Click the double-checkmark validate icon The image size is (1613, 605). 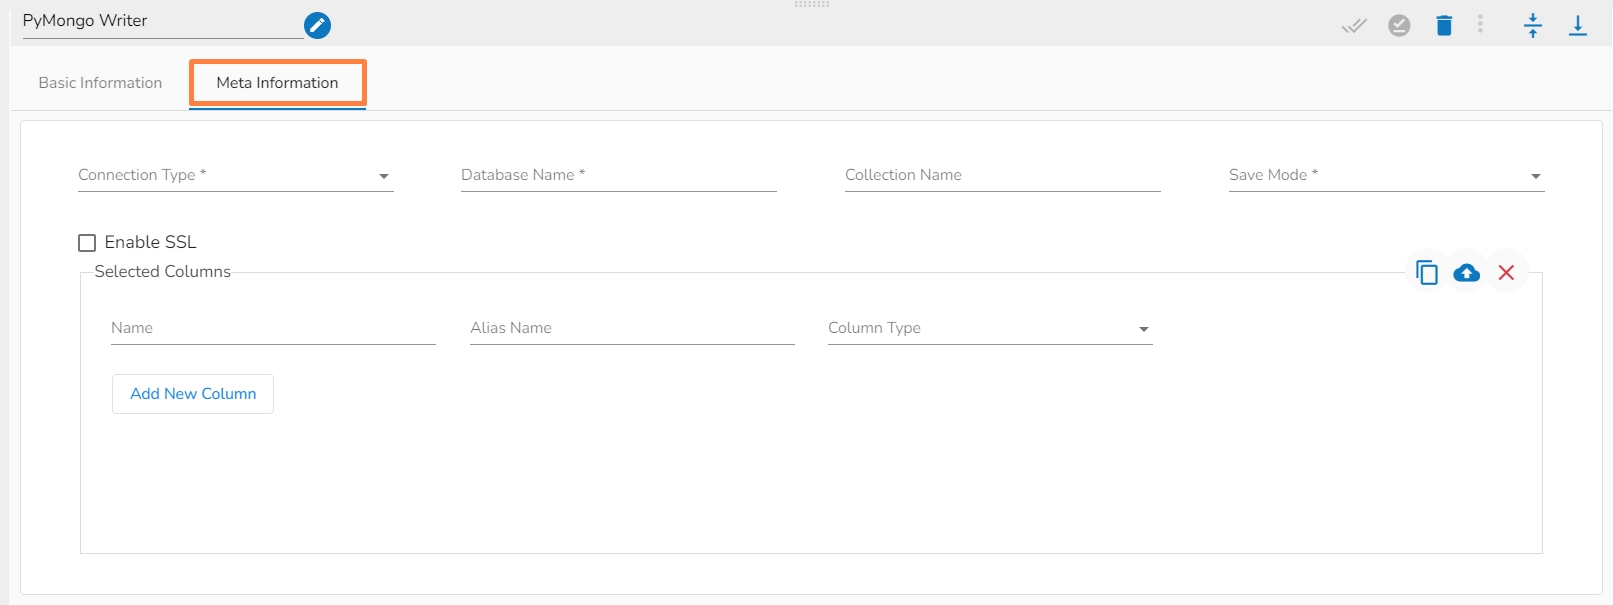tap(1354, 26)
